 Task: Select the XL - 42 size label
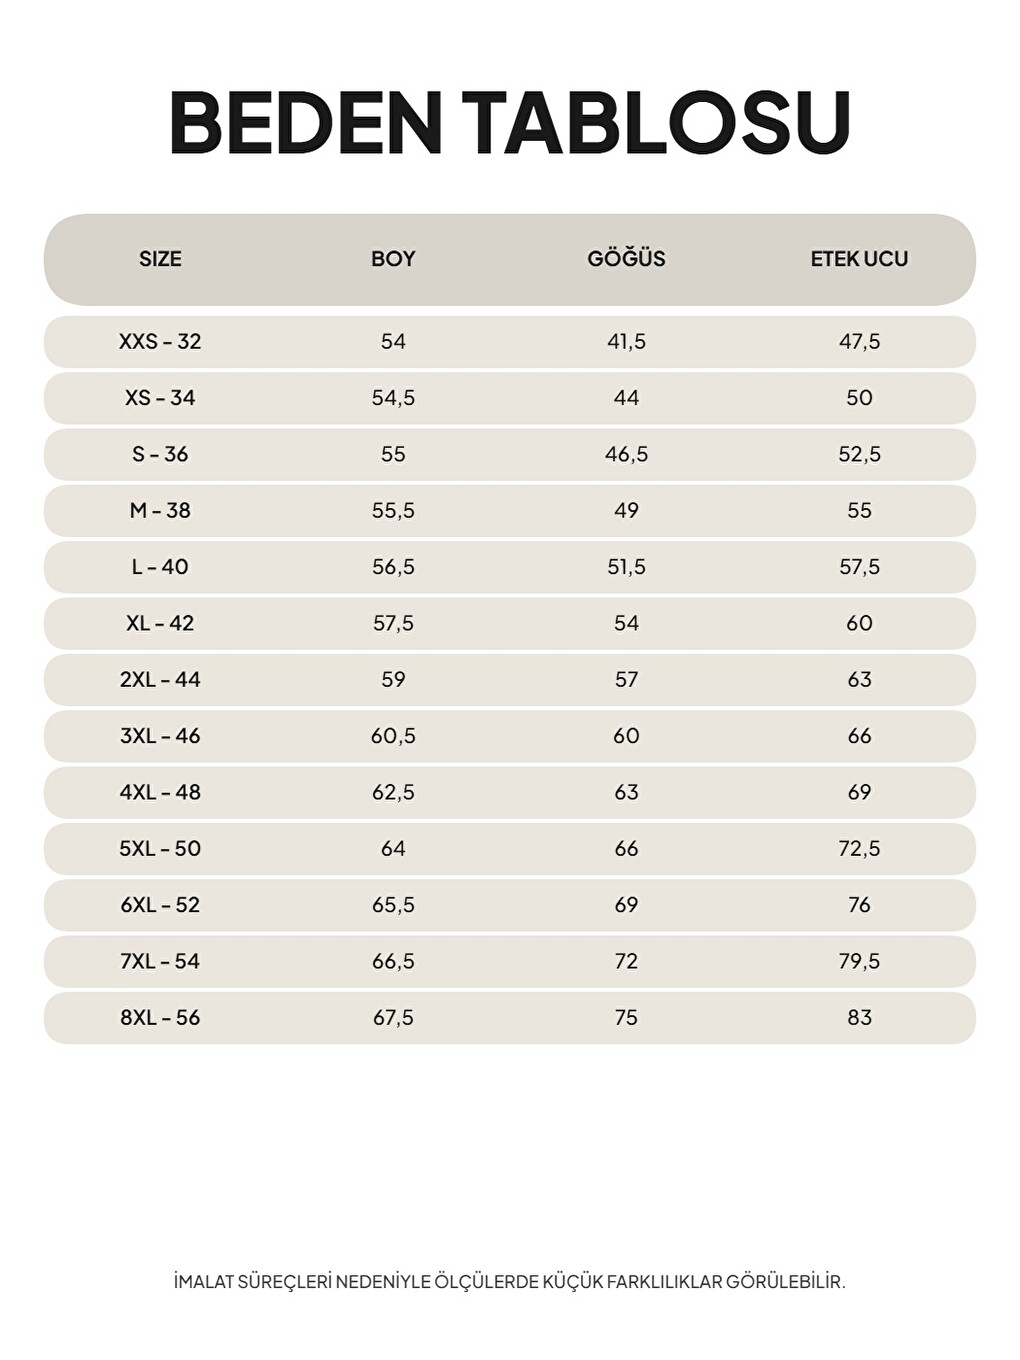pos(160,623)
